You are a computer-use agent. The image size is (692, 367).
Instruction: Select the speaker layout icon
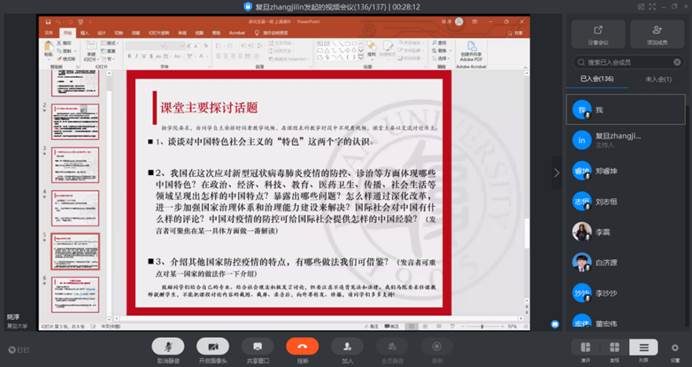[x=586, y=348]
